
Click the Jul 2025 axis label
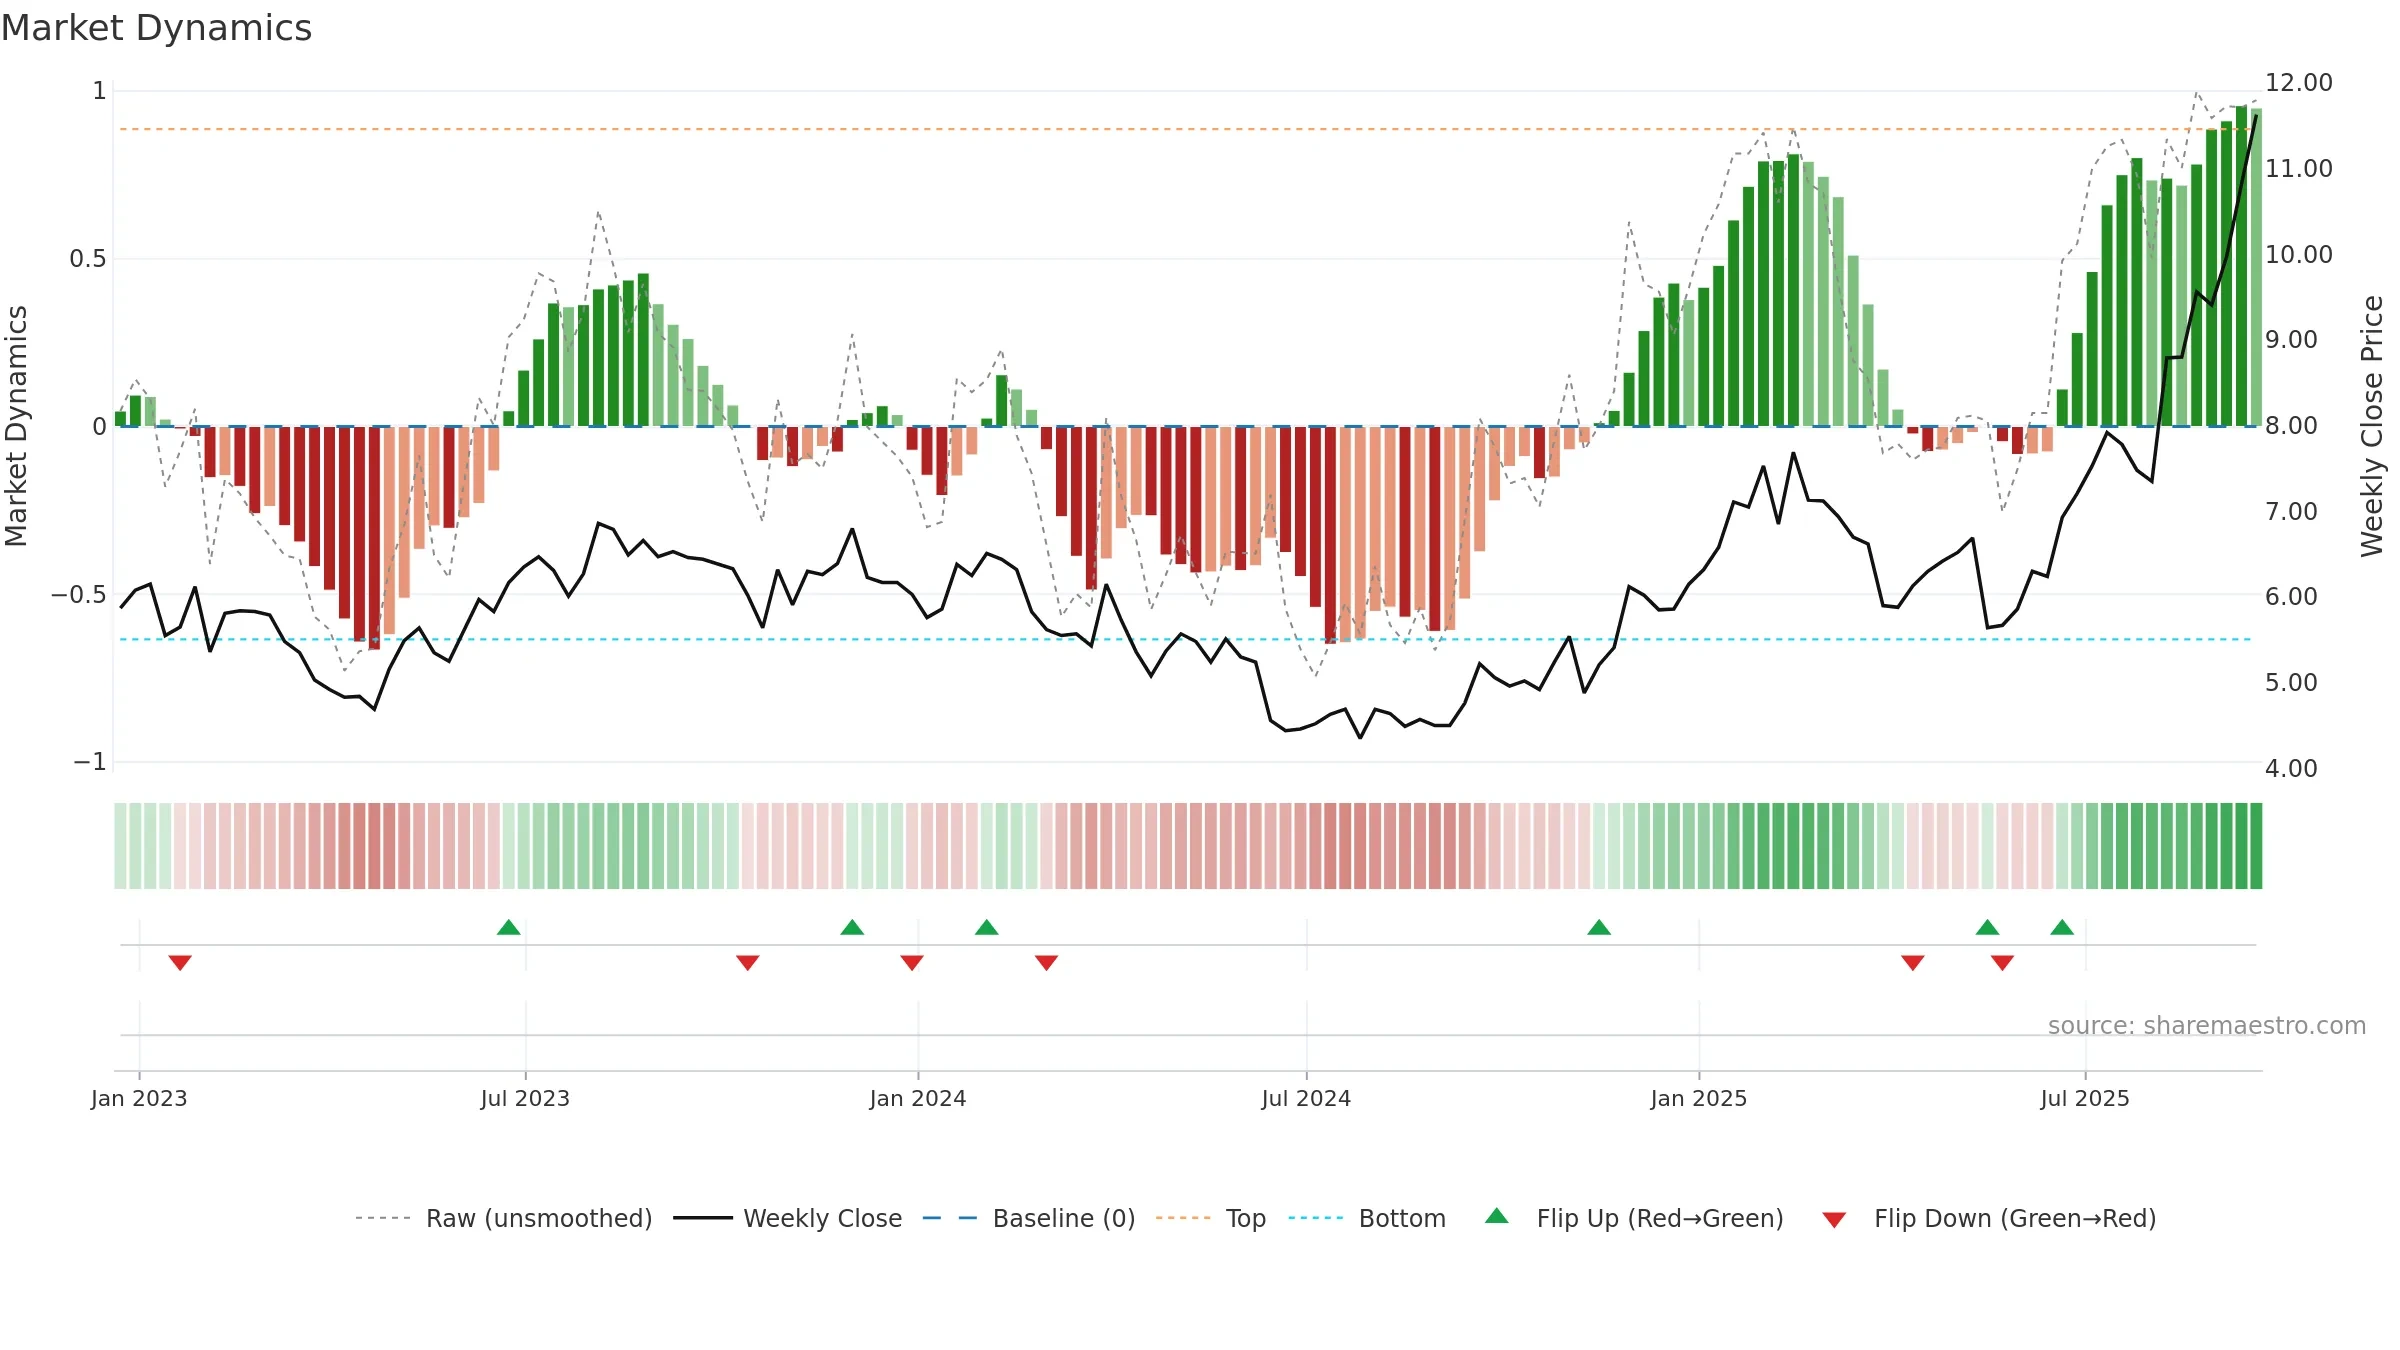click(x=2085, y=1098)
